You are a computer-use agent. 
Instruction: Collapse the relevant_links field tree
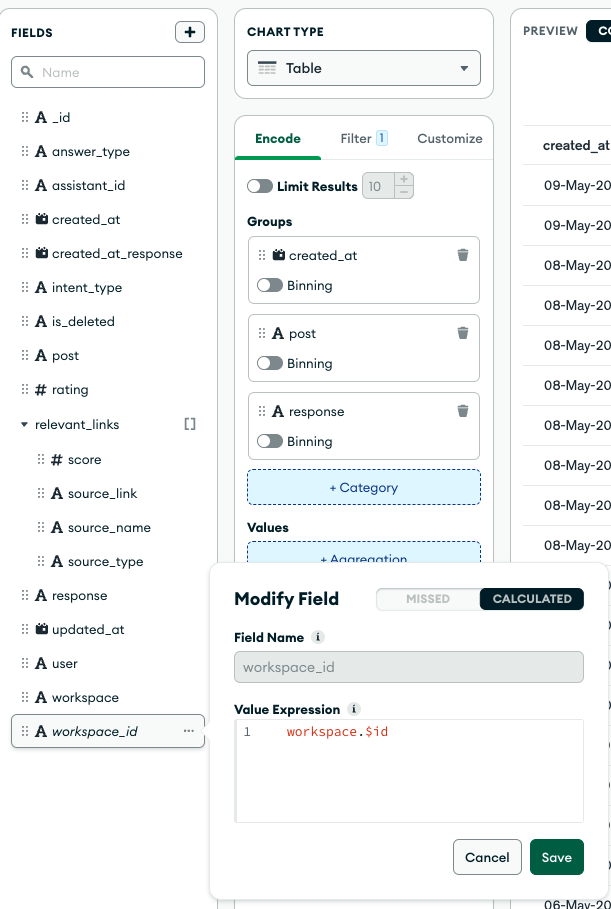click(x=25, y=425)
